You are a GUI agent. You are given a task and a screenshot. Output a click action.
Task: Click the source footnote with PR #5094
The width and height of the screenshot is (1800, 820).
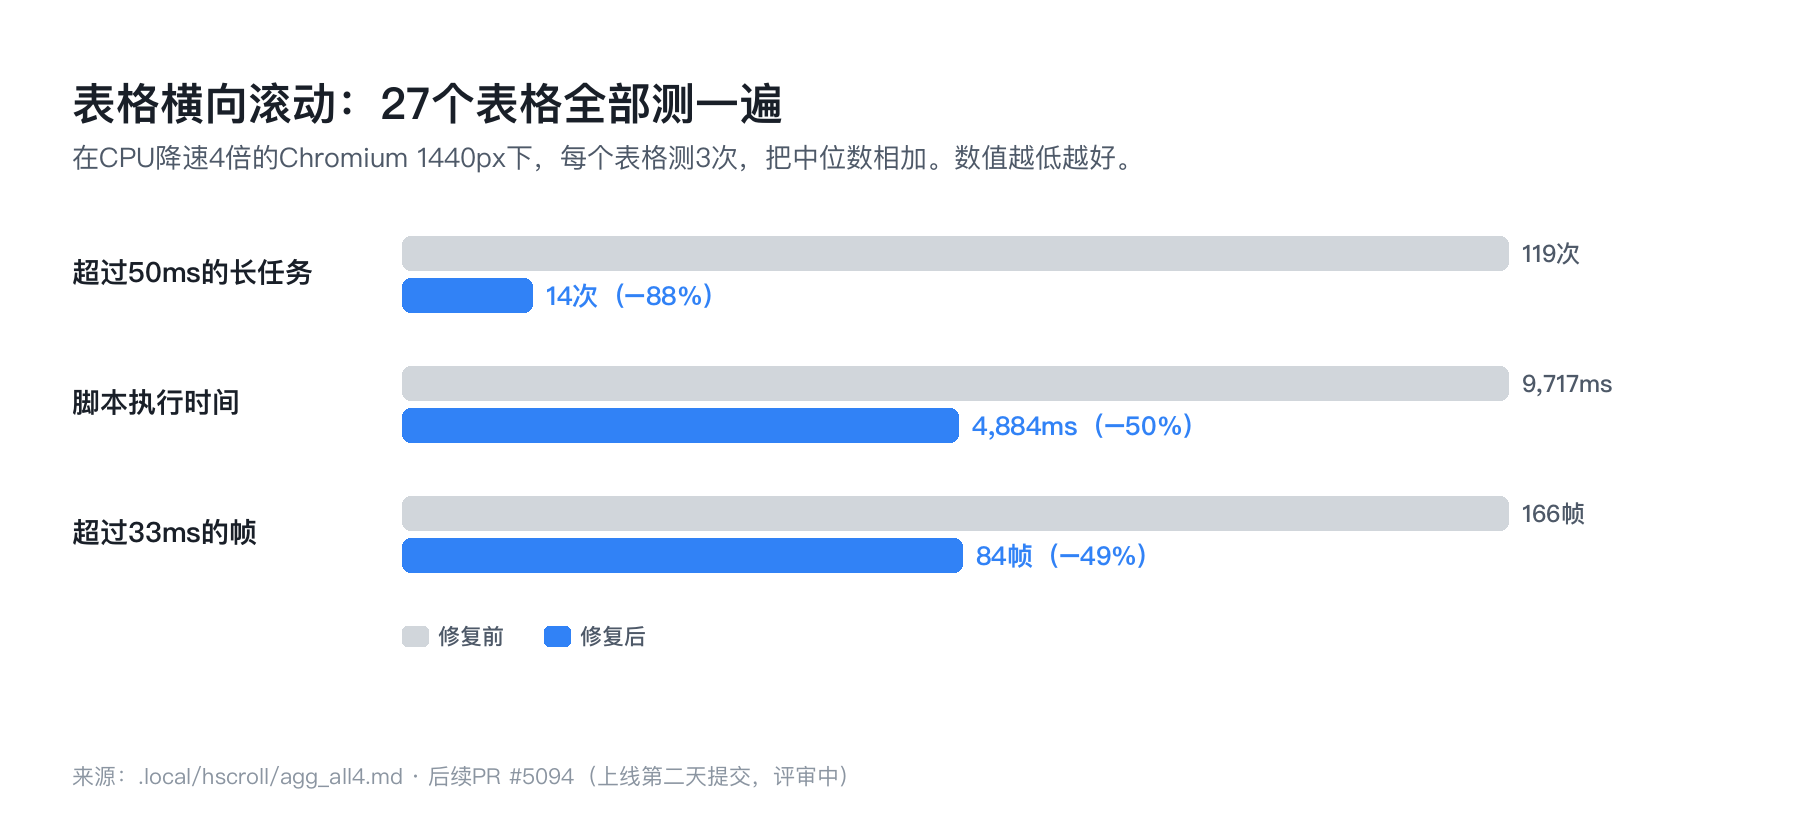tap(461, 777)
